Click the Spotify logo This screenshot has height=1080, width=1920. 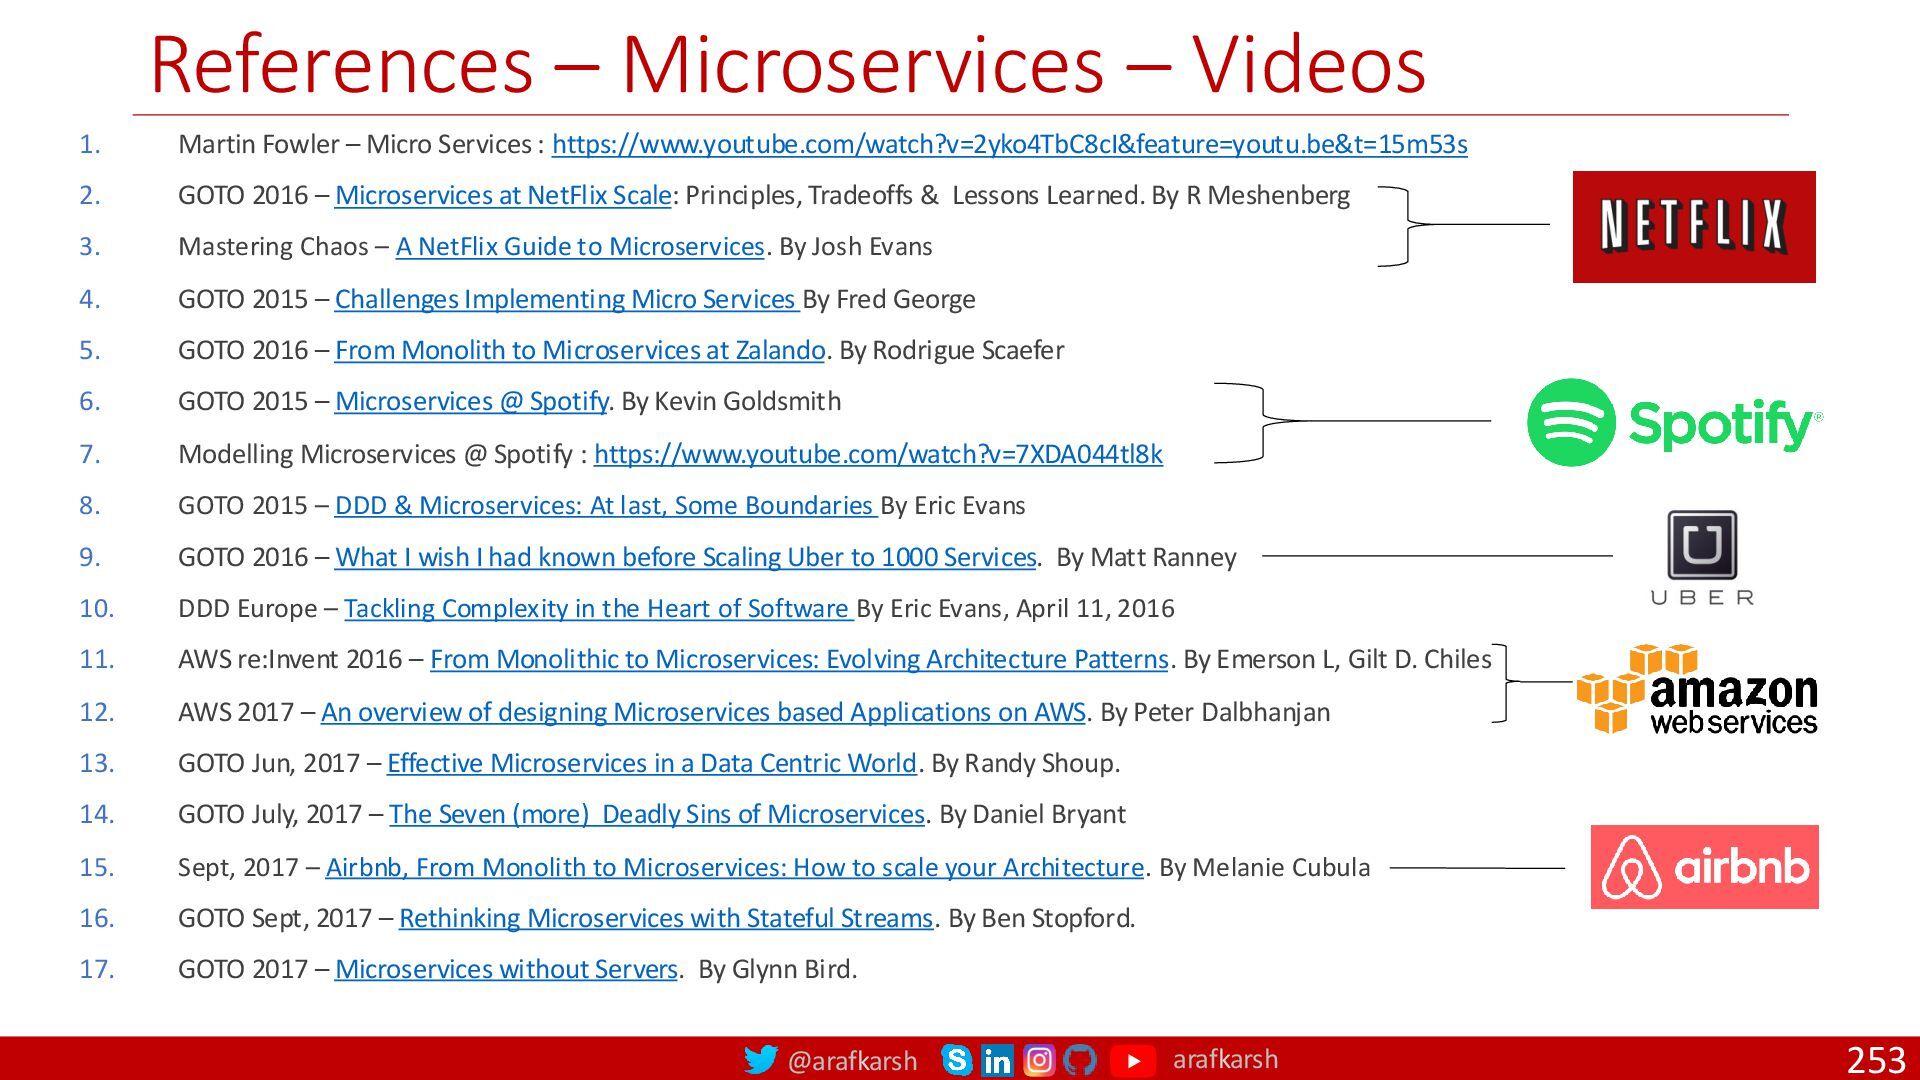click(1675, 422)
